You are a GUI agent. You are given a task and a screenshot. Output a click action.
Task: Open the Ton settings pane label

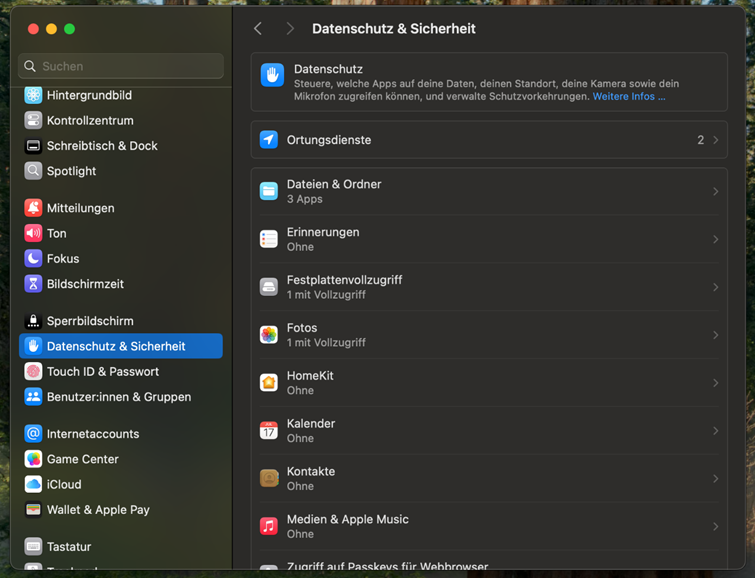click(x=56, y=233)
